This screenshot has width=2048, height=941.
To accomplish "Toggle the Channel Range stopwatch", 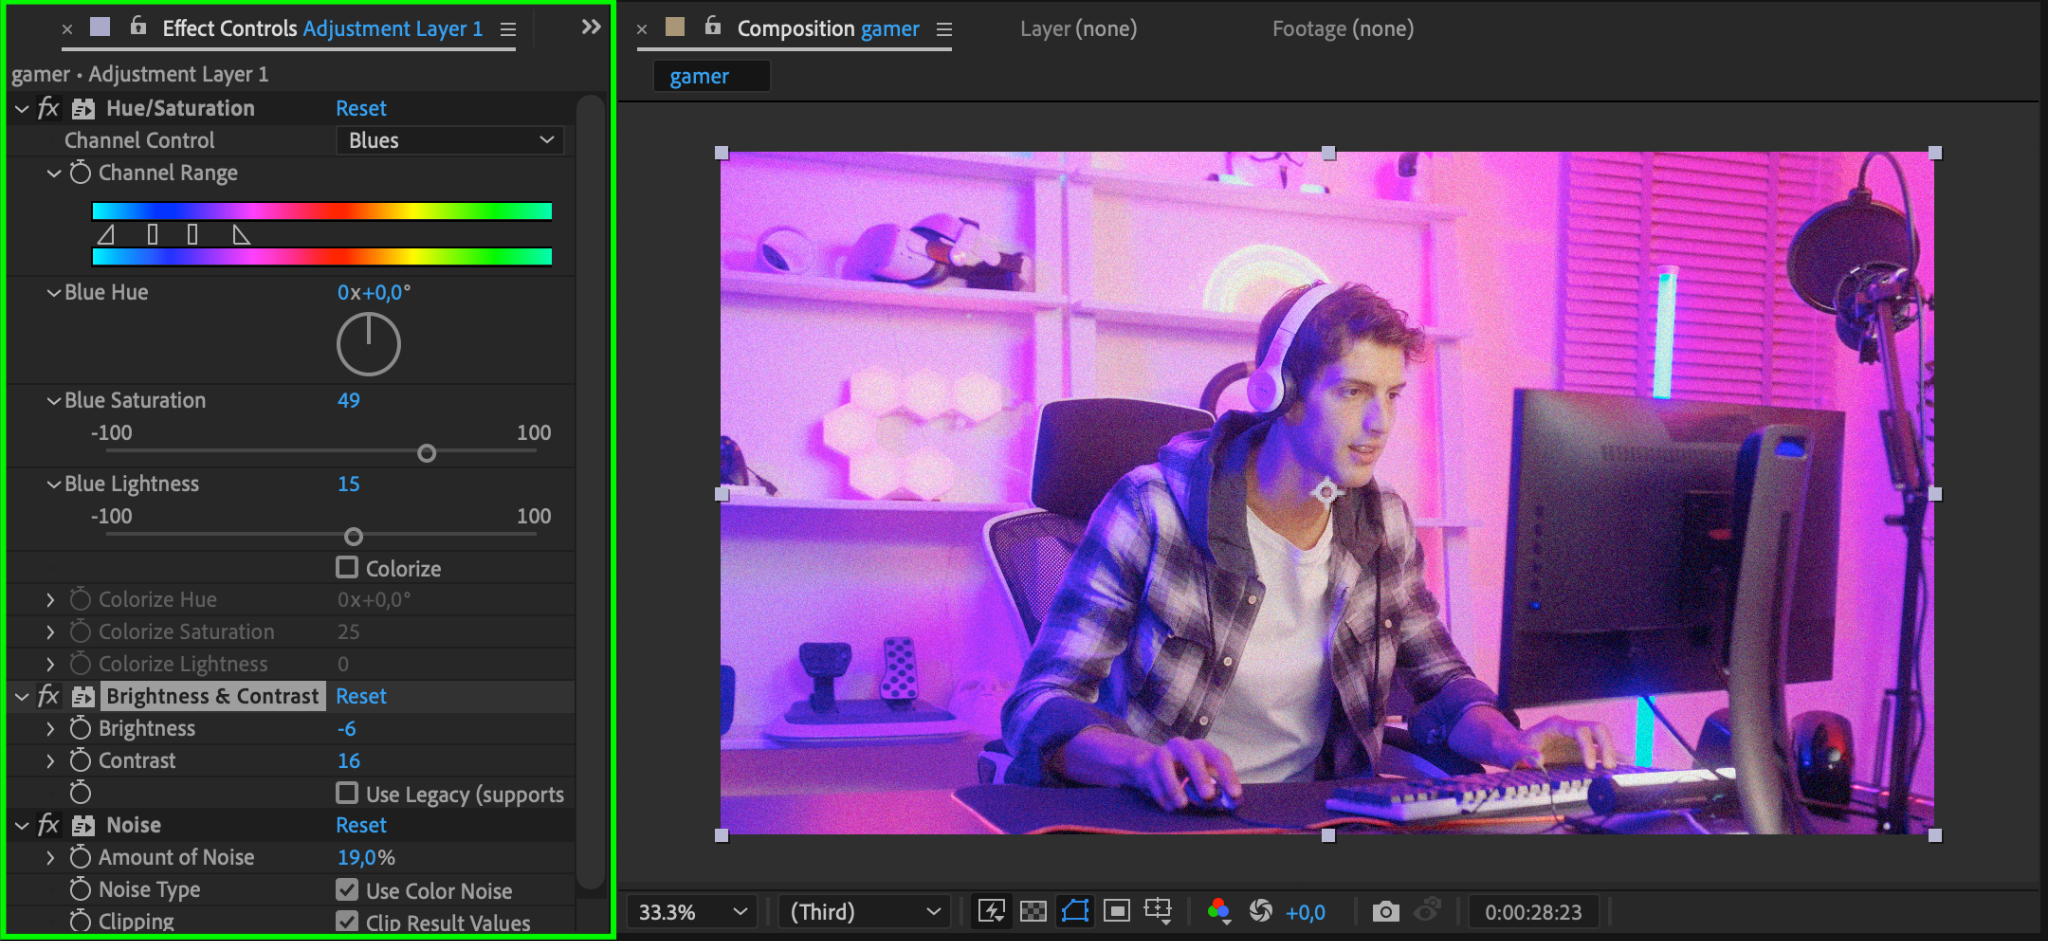I will point(80,173).
